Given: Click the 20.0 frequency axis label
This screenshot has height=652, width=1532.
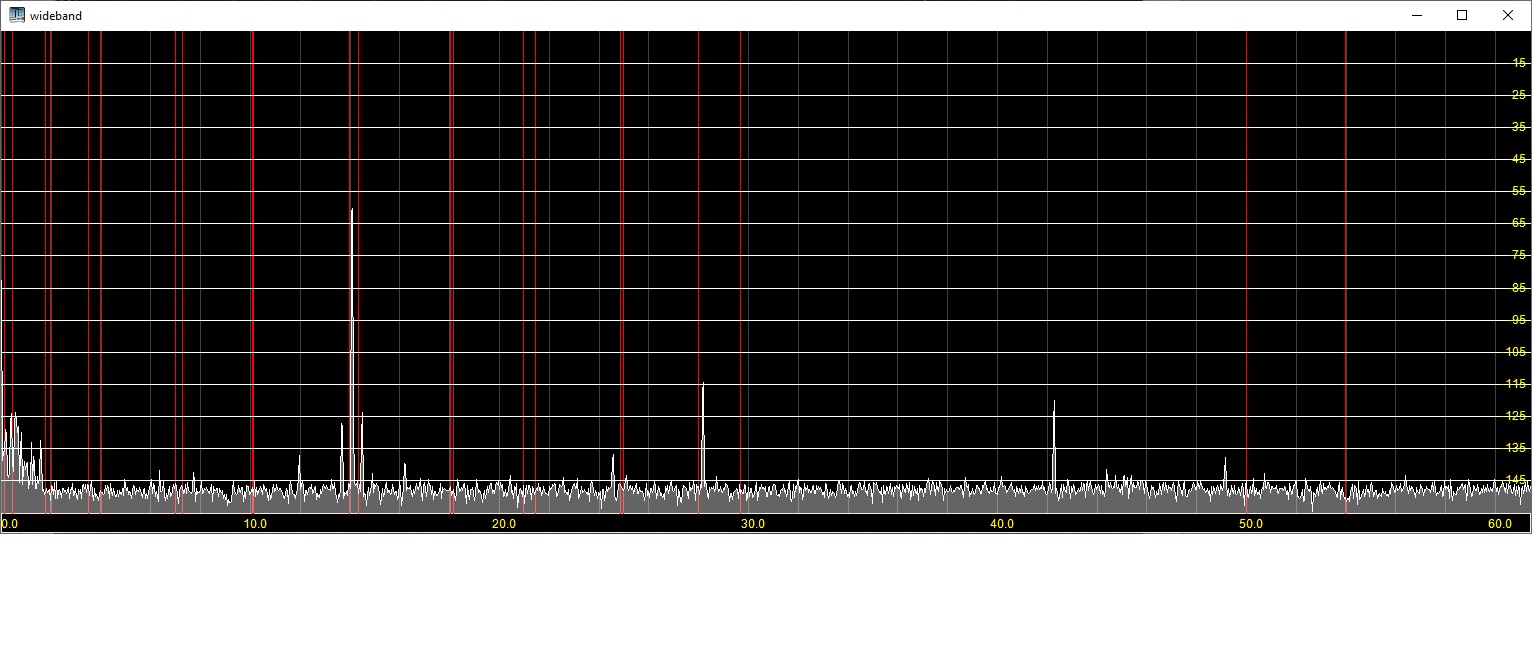Looking at the screenshot, I should [504, 524].
